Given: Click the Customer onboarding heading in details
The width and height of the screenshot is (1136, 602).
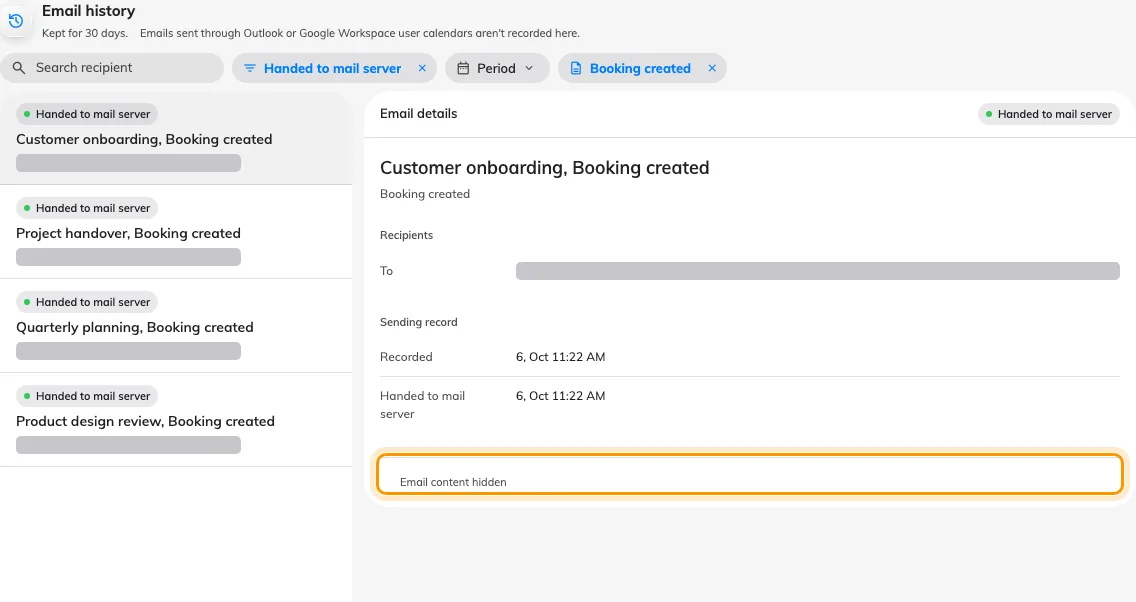Looking at the screenshot, I should (x=544, y=167).
